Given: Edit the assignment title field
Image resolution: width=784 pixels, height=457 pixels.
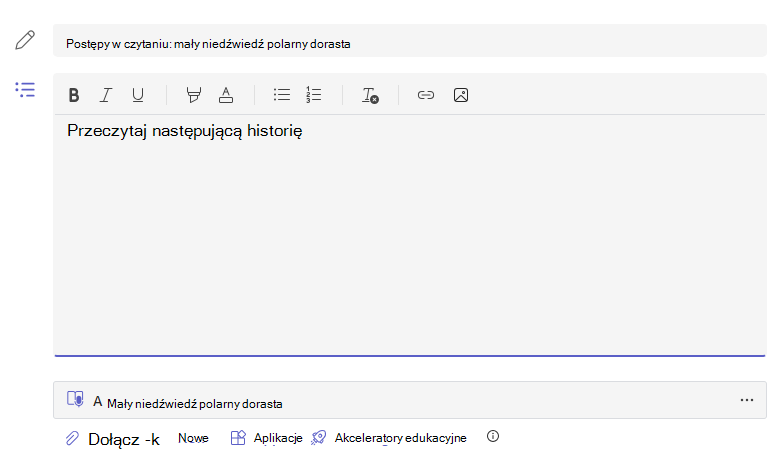Looking at the screenshot, I should [x=410, y=40].
